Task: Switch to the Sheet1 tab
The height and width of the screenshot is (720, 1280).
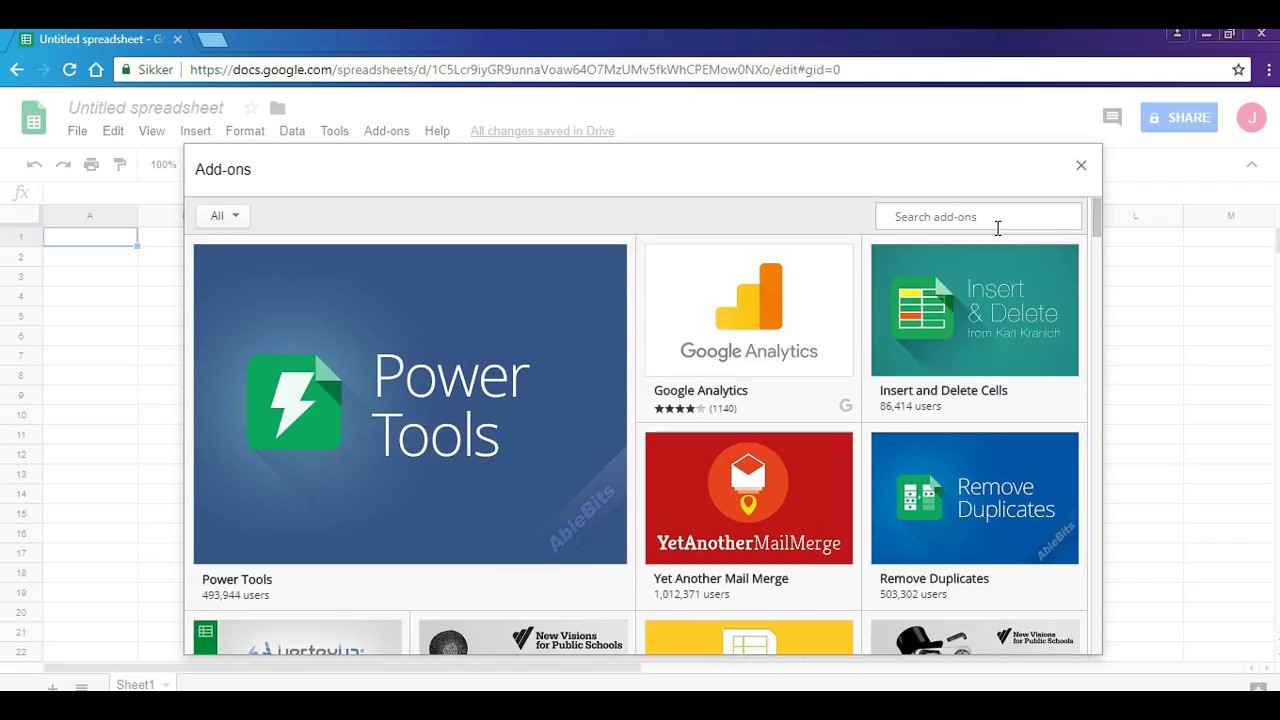Action: (135, 685)
